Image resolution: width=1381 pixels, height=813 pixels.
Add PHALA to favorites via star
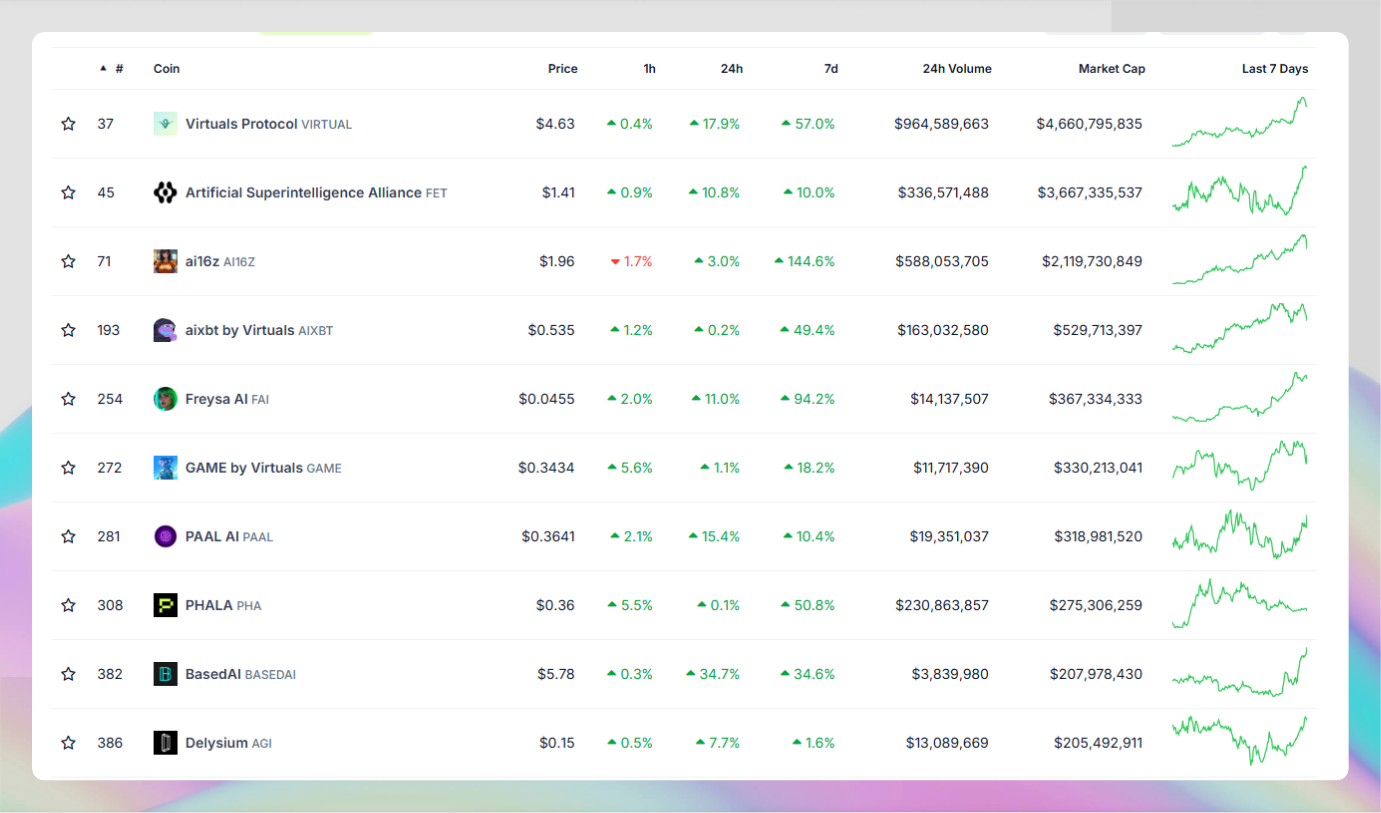point(68,605)
